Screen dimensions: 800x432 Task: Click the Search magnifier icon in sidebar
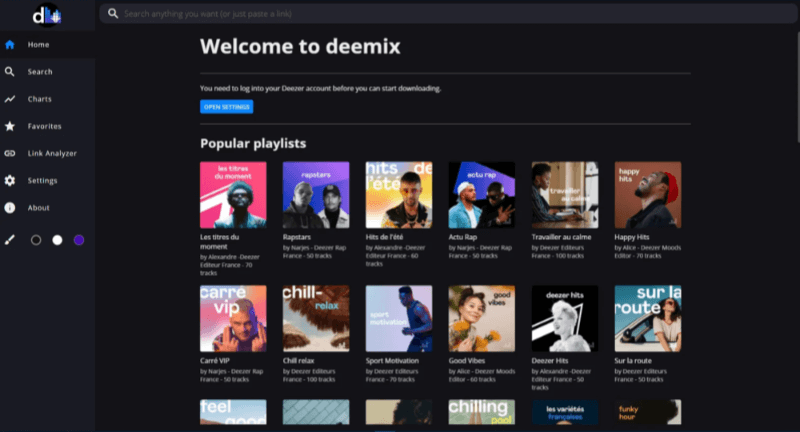tap(10, 72)
